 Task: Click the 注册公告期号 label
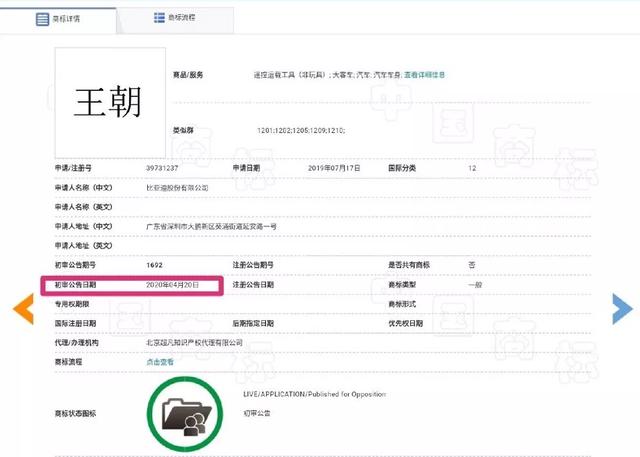[253, 265]
